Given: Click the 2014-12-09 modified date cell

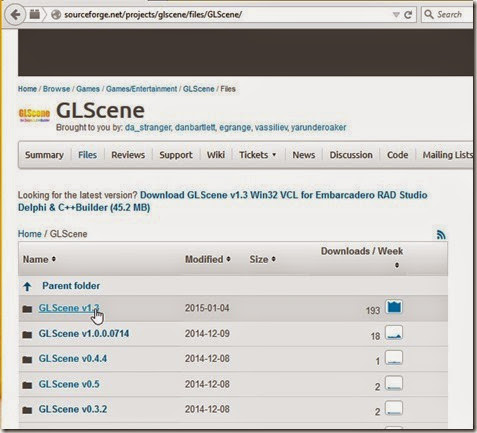Looking at the screenshot, I should (207, 334).
